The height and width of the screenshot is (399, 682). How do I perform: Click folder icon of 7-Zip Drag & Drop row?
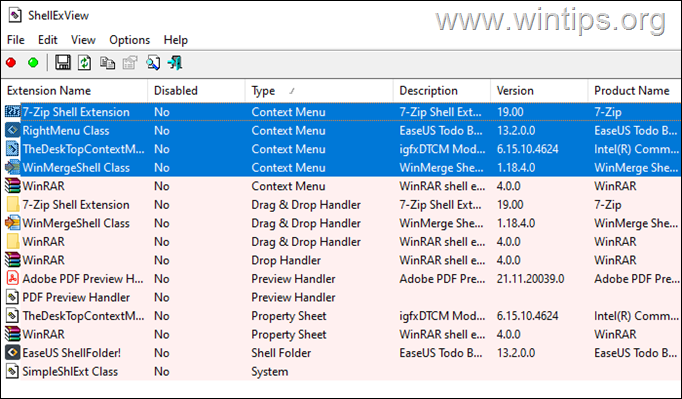pyautogui.click(x=13, y=205)
